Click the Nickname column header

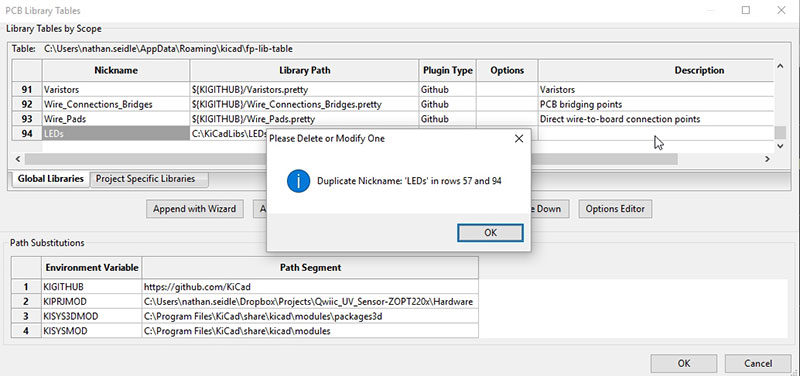[116, 70]
